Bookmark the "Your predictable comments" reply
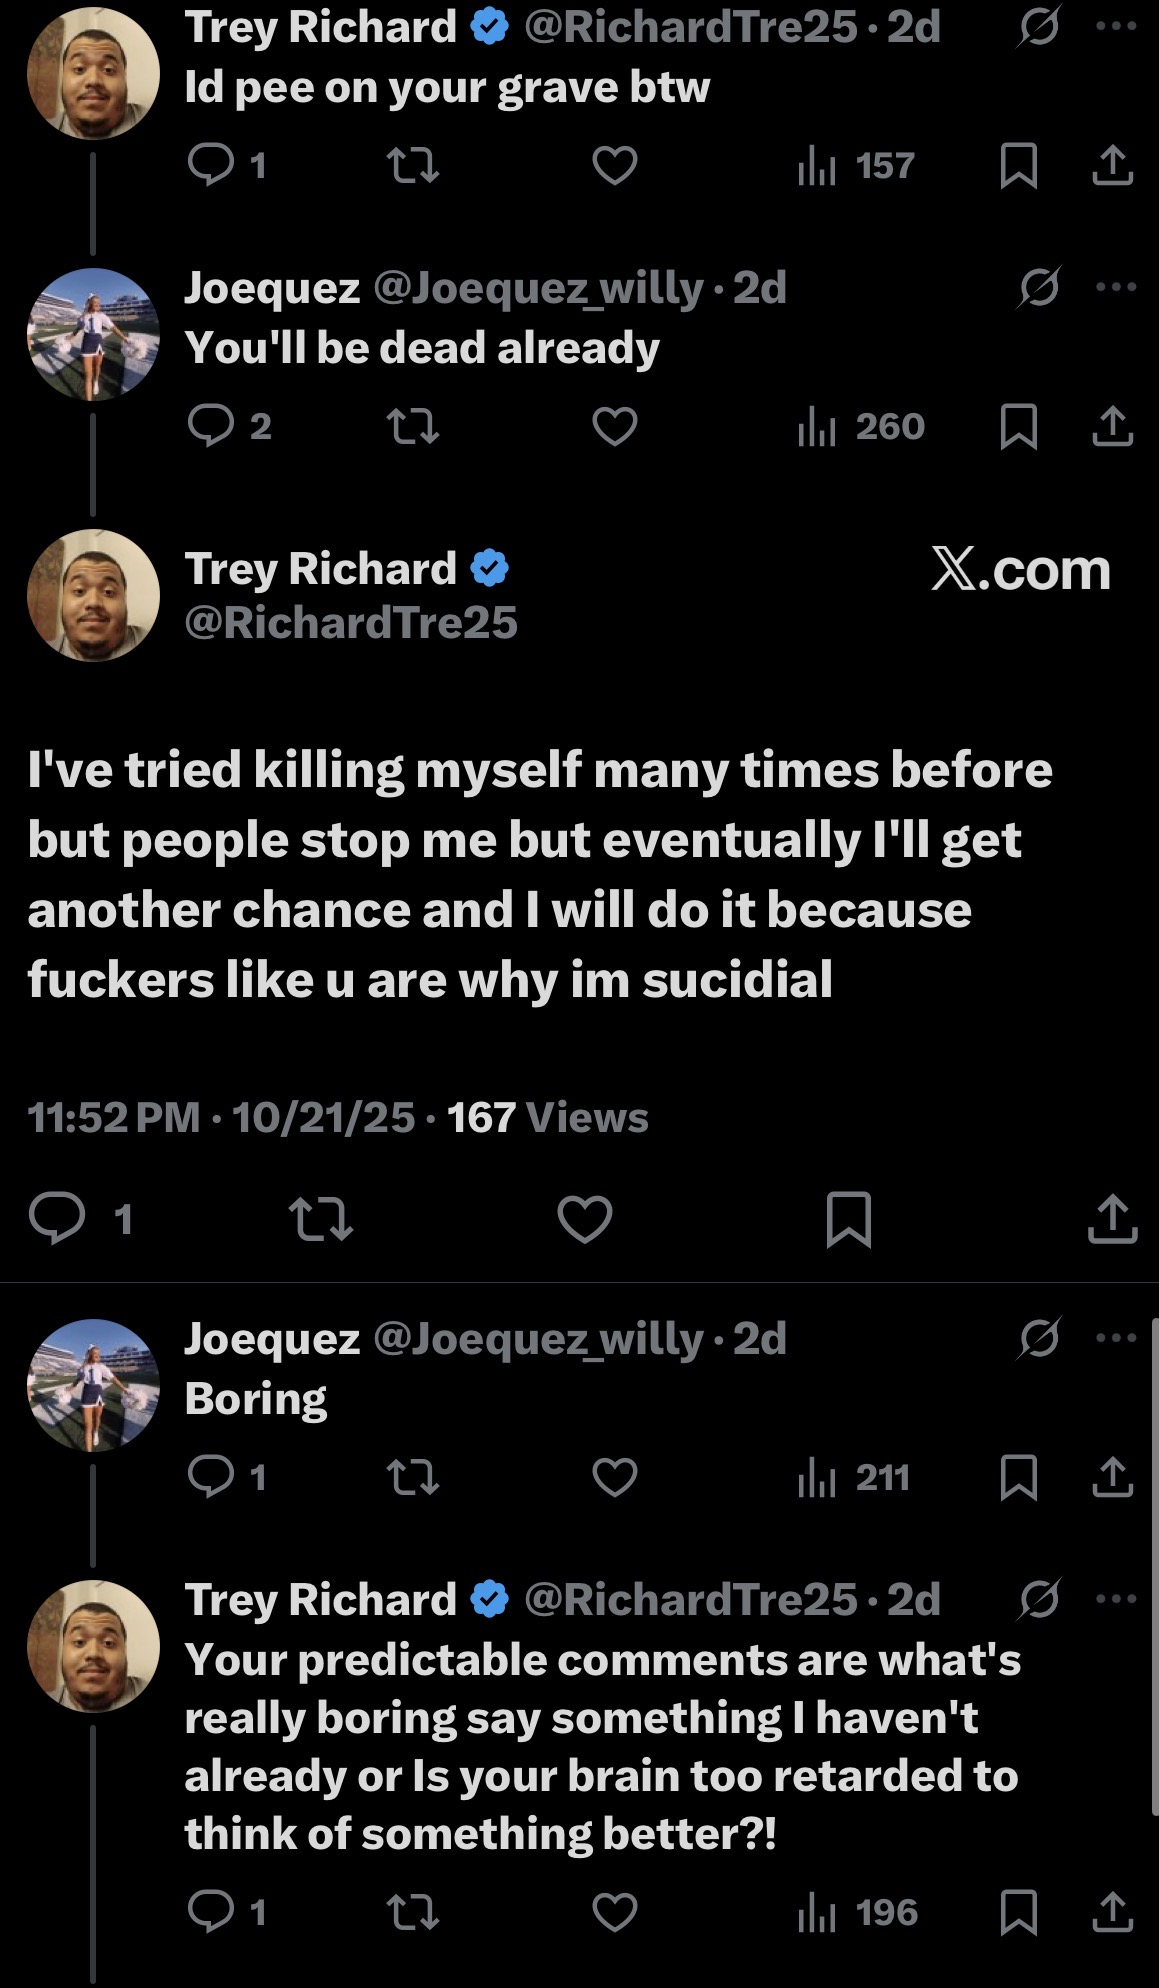The height and width of the screenshot is (1988, 1159). click(1018, 1912)
